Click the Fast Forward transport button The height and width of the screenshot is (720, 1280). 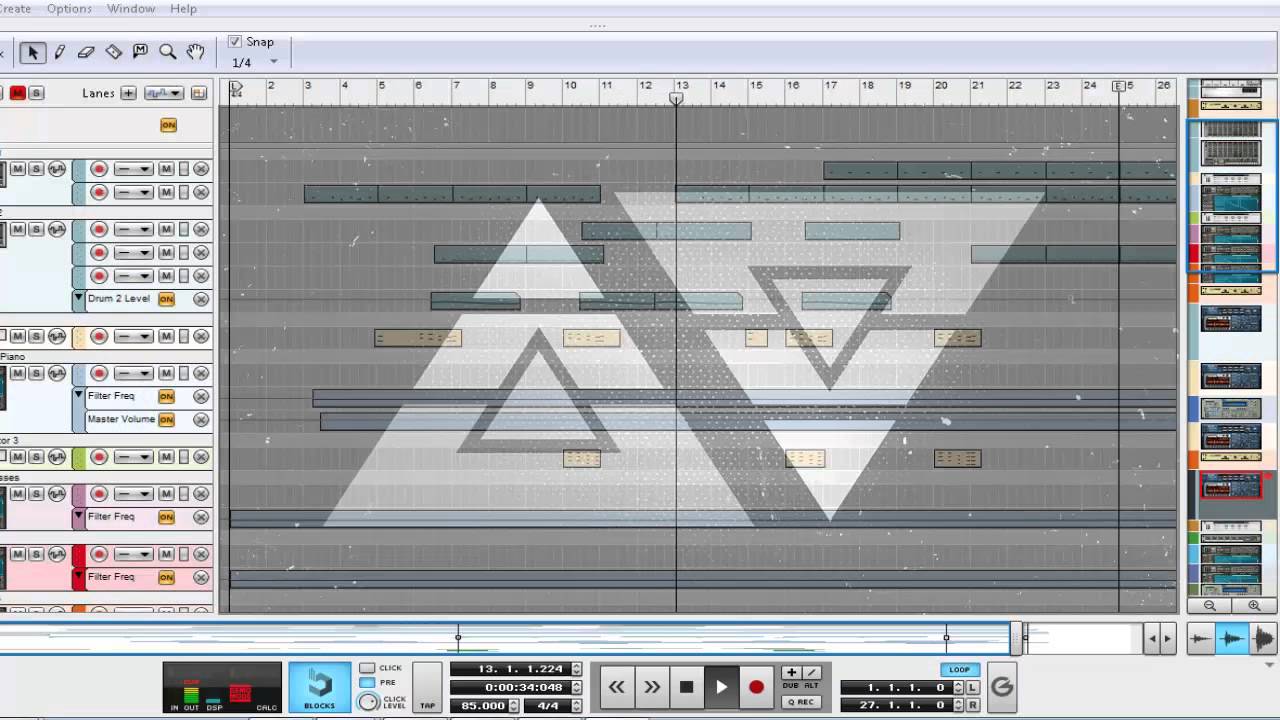point(652,687)
